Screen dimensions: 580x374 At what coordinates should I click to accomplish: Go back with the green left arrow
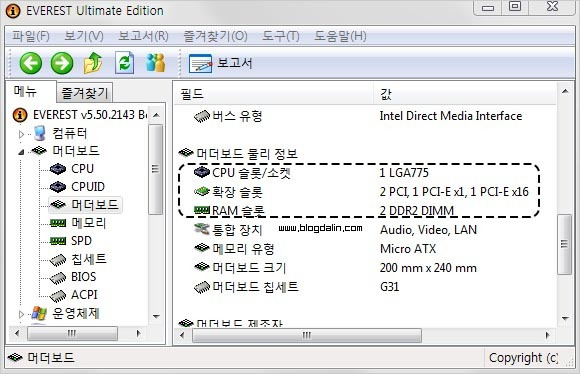(31, 63)
